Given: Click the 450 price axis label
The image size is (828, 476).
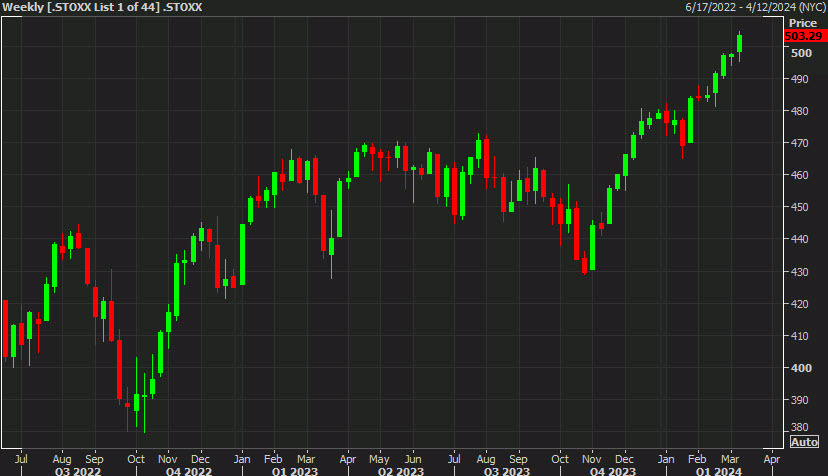Looking at the screenshot, I should [x=799, y=207].
